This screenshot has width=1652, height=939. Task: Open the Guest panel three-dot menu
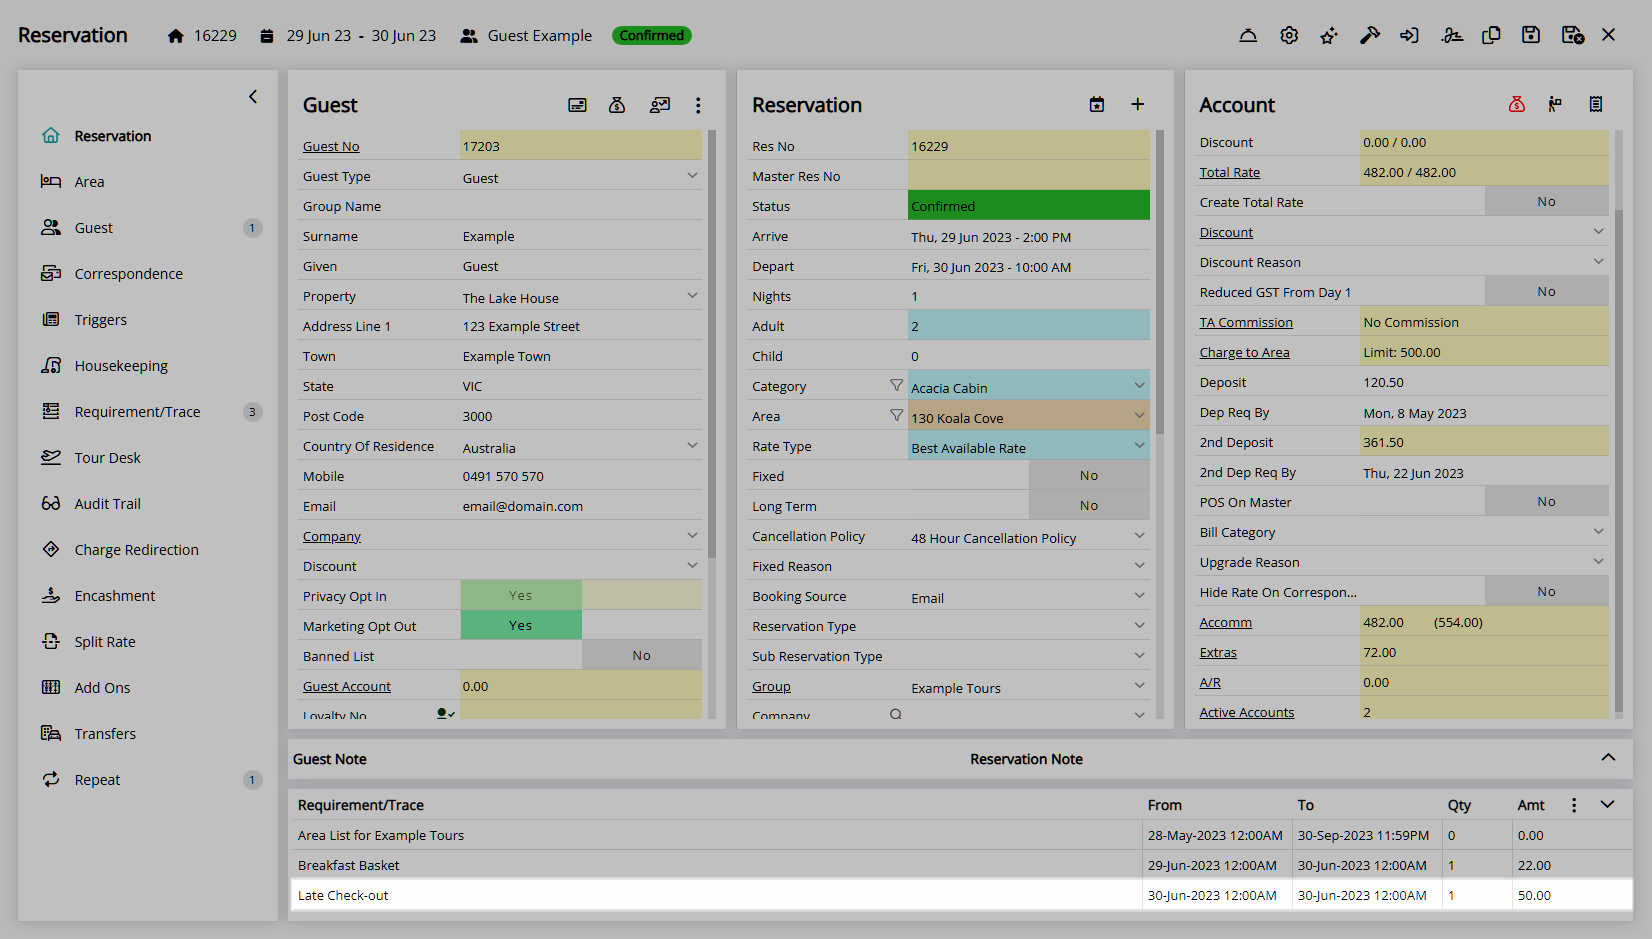click(x=698, y=105)
